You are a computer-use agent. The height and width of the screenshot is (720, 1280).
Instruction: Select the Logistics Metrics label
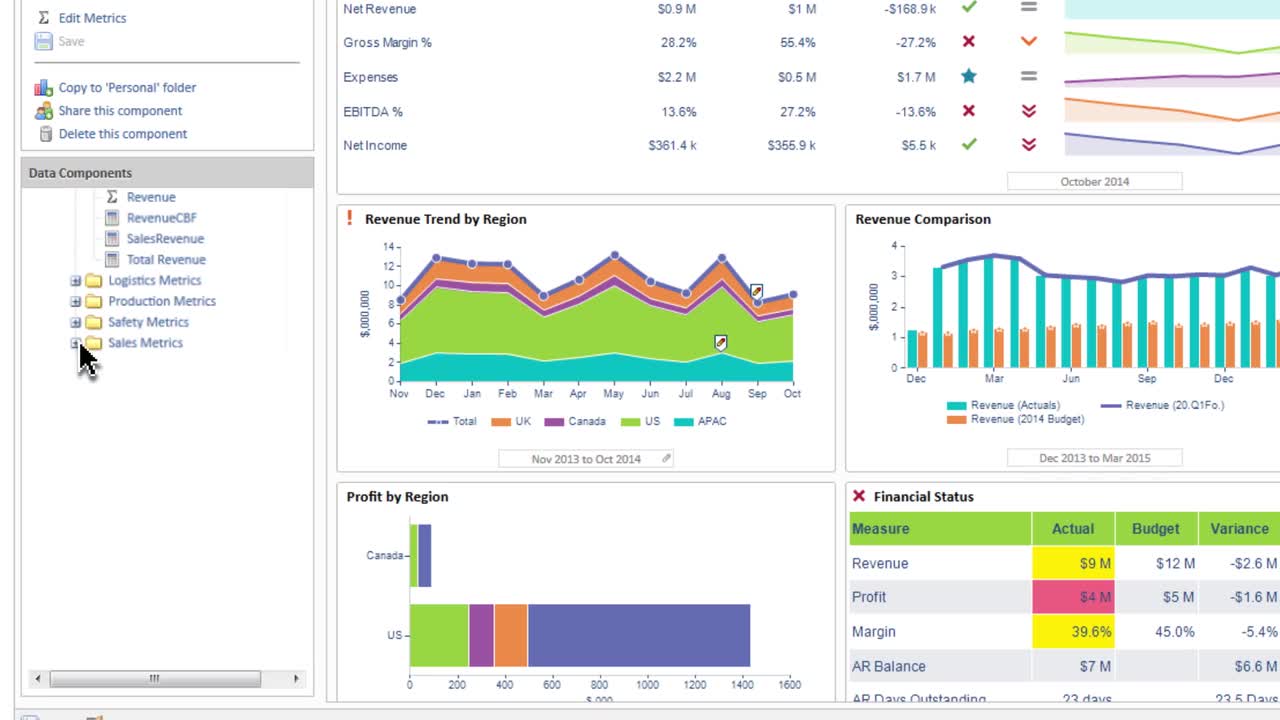(x=154, y=281)
